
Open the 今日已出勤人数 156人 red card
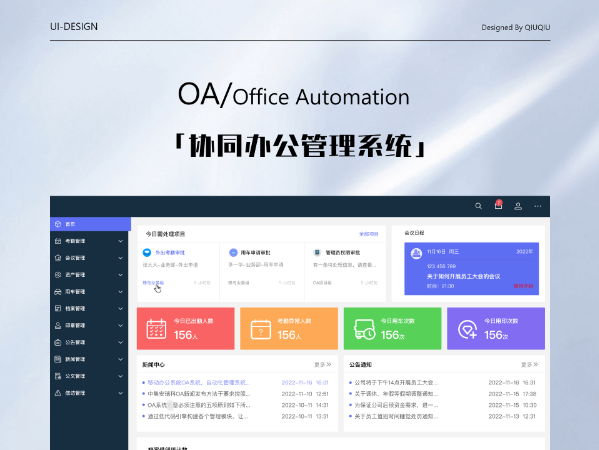pos(186,329)
